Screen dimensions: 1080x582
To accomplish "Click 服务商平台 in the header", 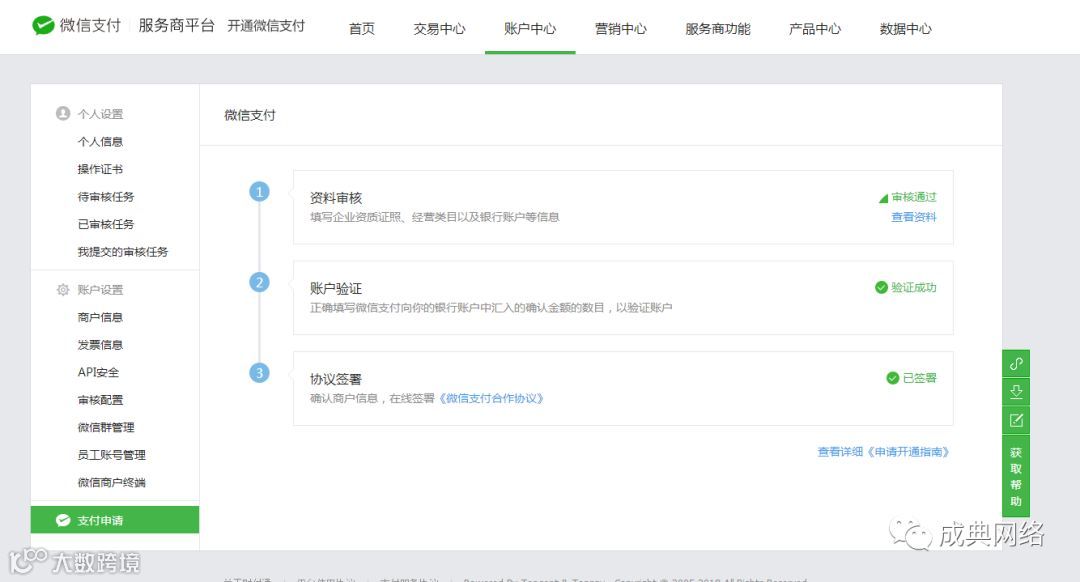I will [176, 25].
